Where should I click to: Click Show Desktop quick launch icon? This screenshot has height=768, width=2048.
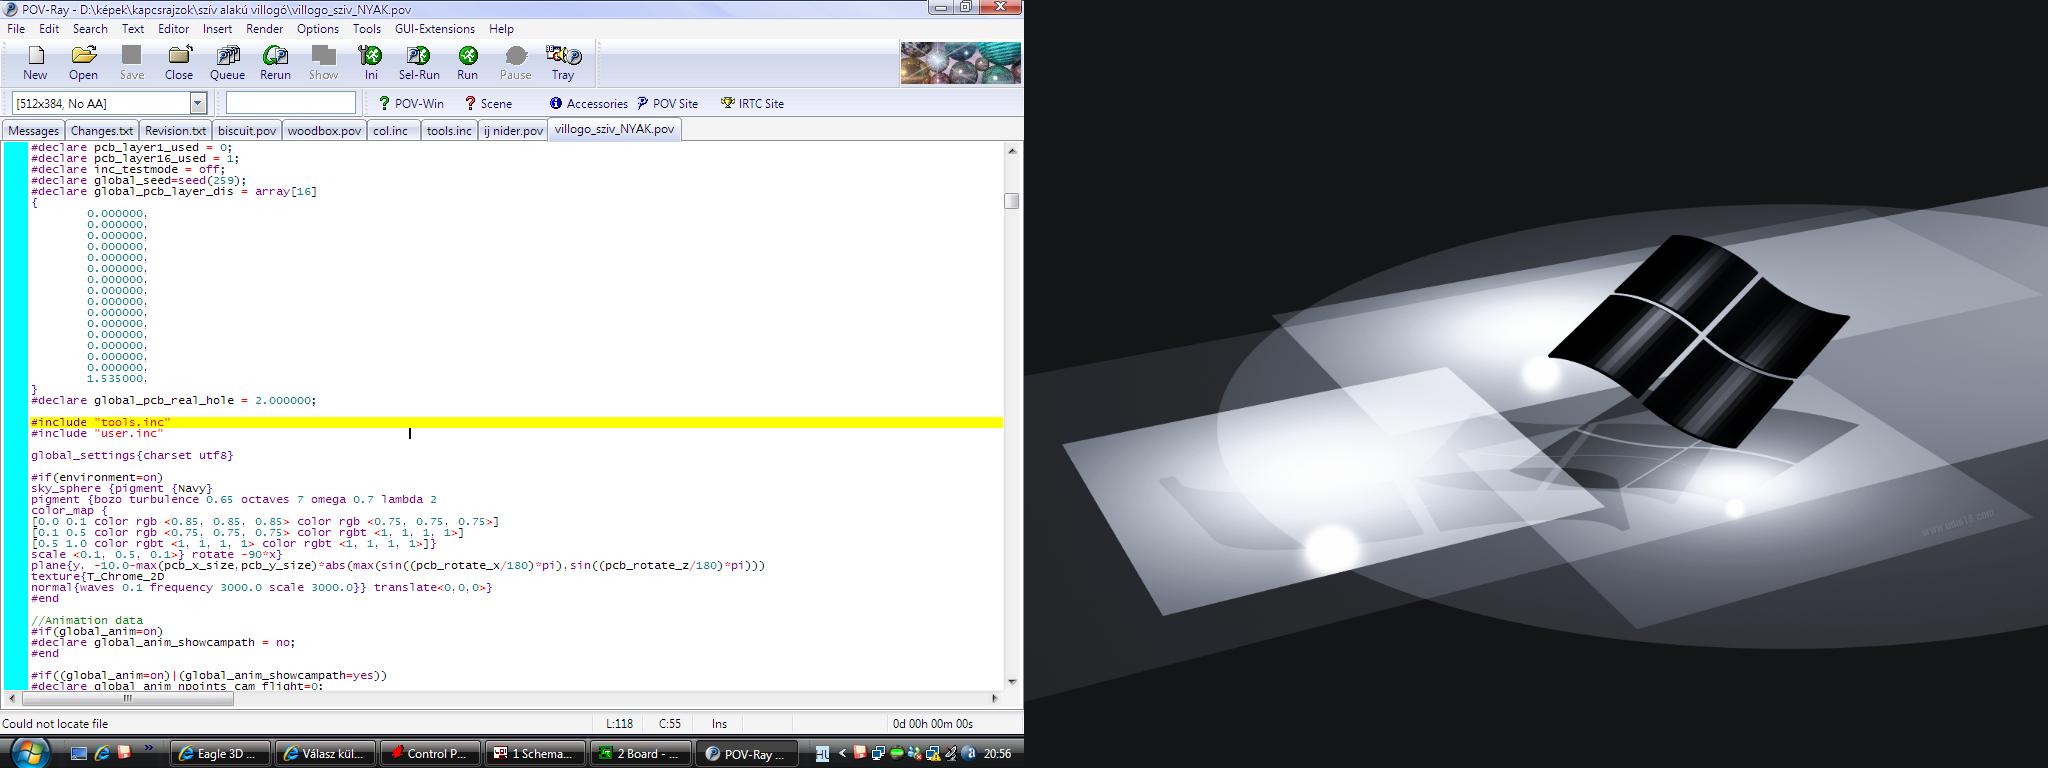click(79, 753)
